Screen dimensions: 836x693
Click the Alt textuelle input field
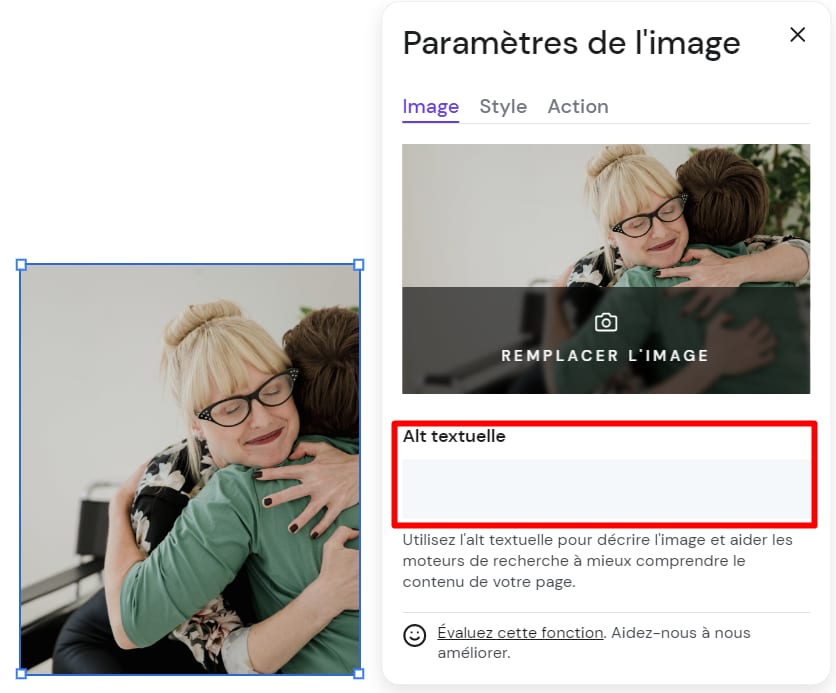click(606, 490)
